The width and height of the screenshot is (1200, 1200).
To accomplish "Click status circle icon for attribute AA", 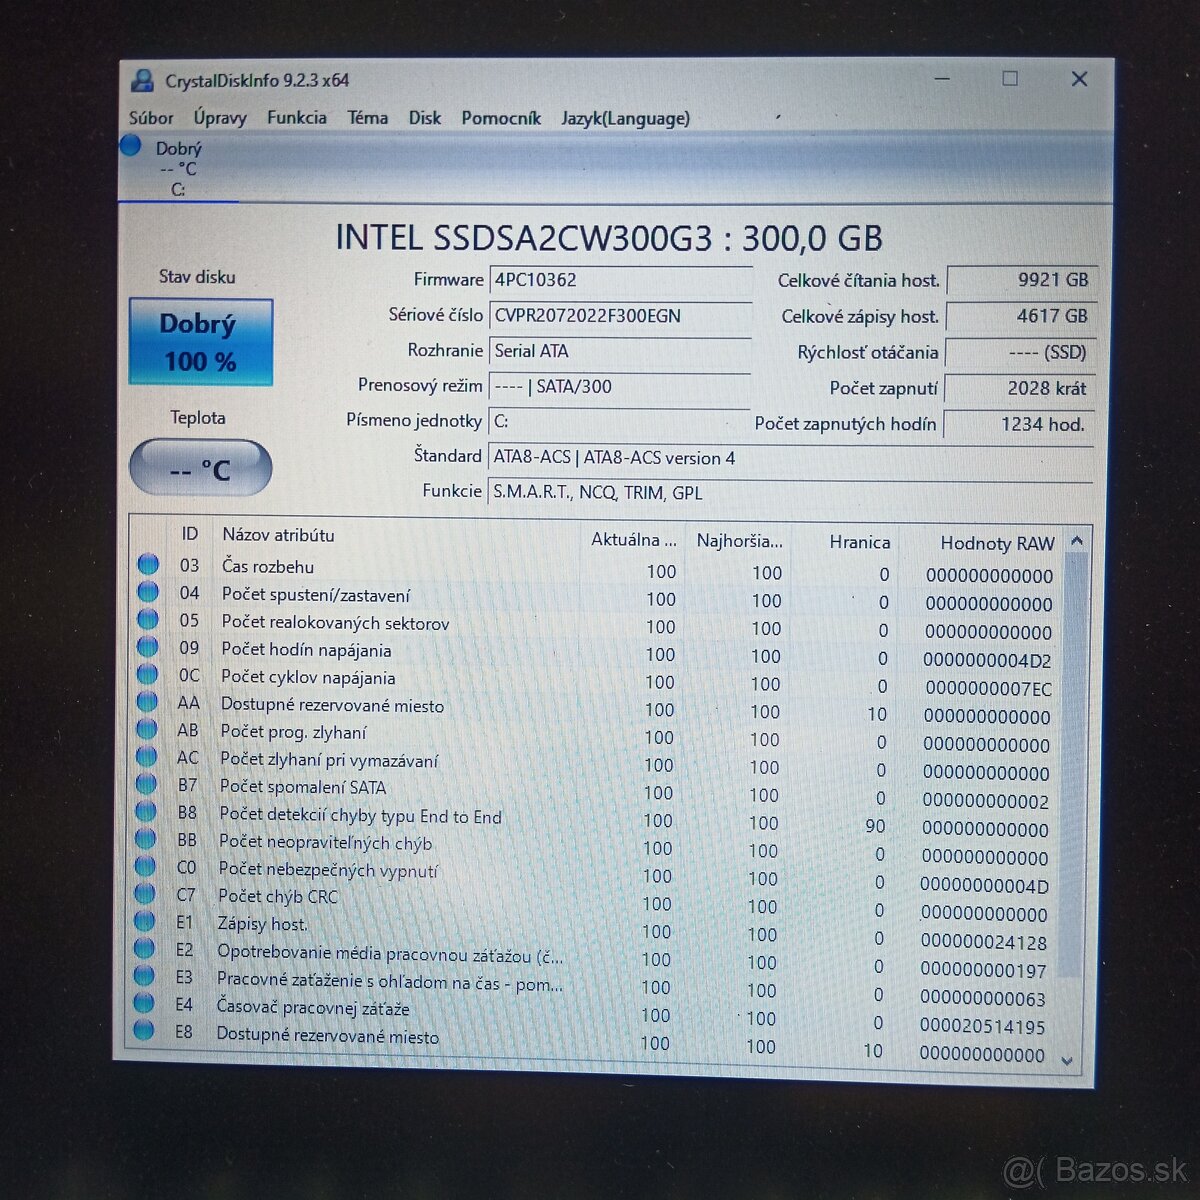I will (147, 701).
